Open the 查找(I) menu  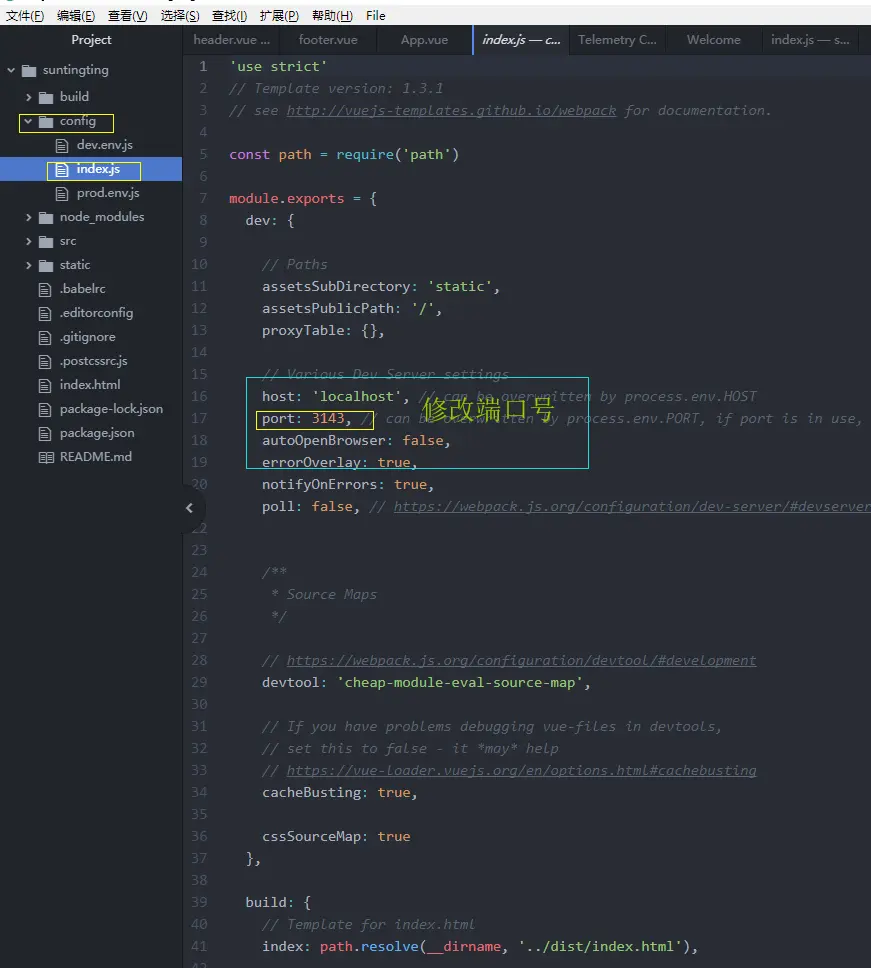[230, 16]
